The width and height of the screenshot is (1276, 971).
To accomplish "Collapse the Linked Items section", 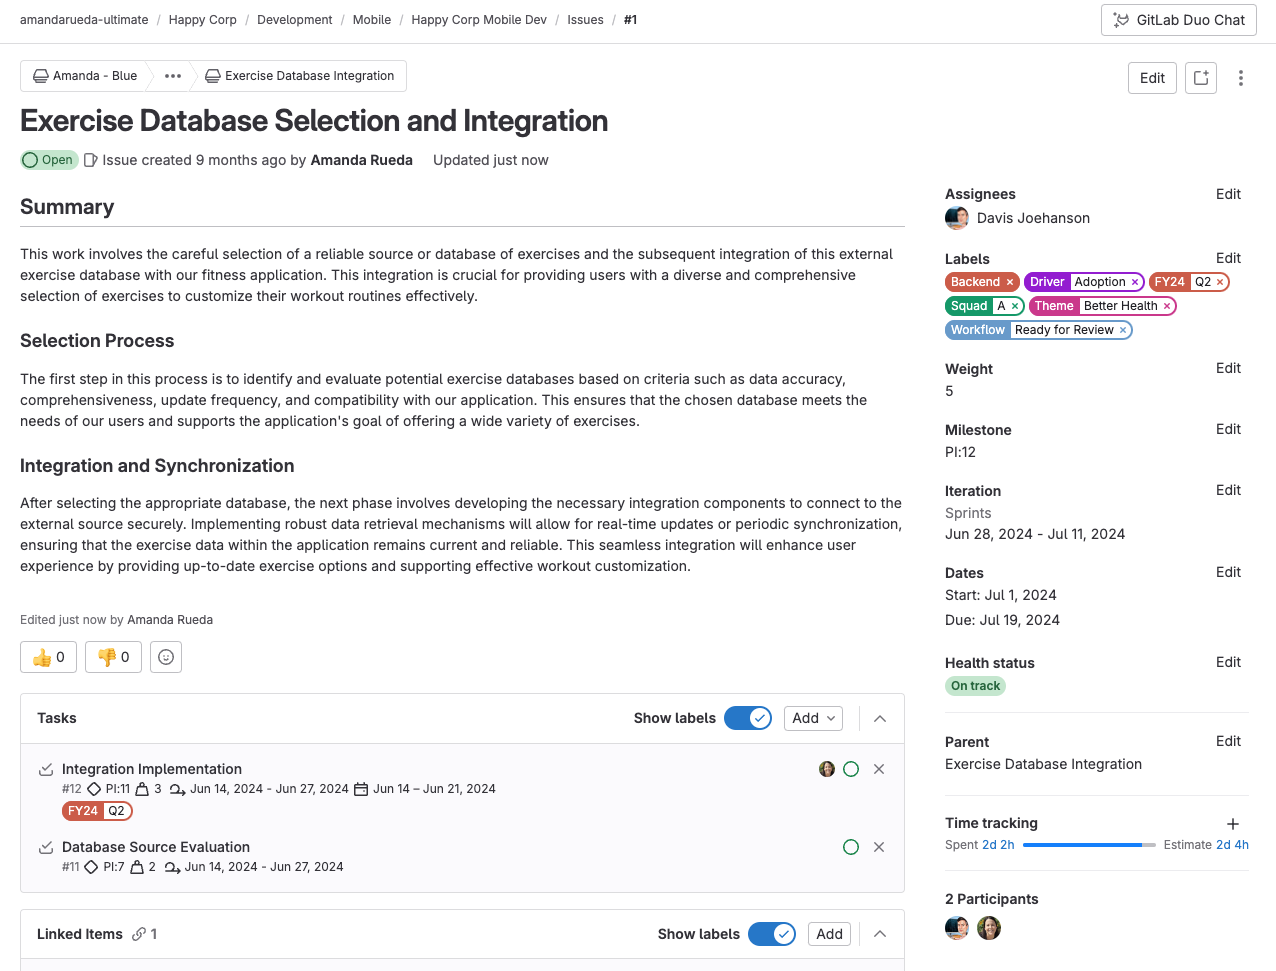I will coord(880,934).
